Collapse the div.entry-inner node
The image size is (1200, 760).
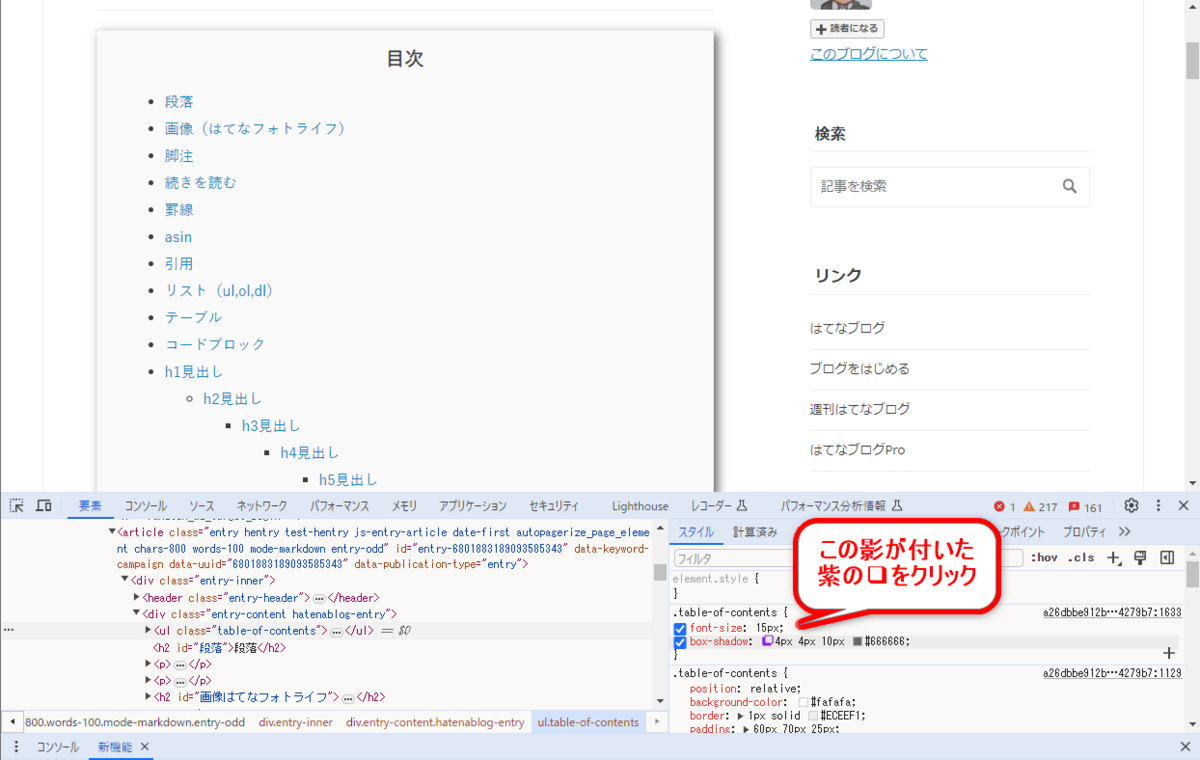pyautogui.click(x=125, y=580)
